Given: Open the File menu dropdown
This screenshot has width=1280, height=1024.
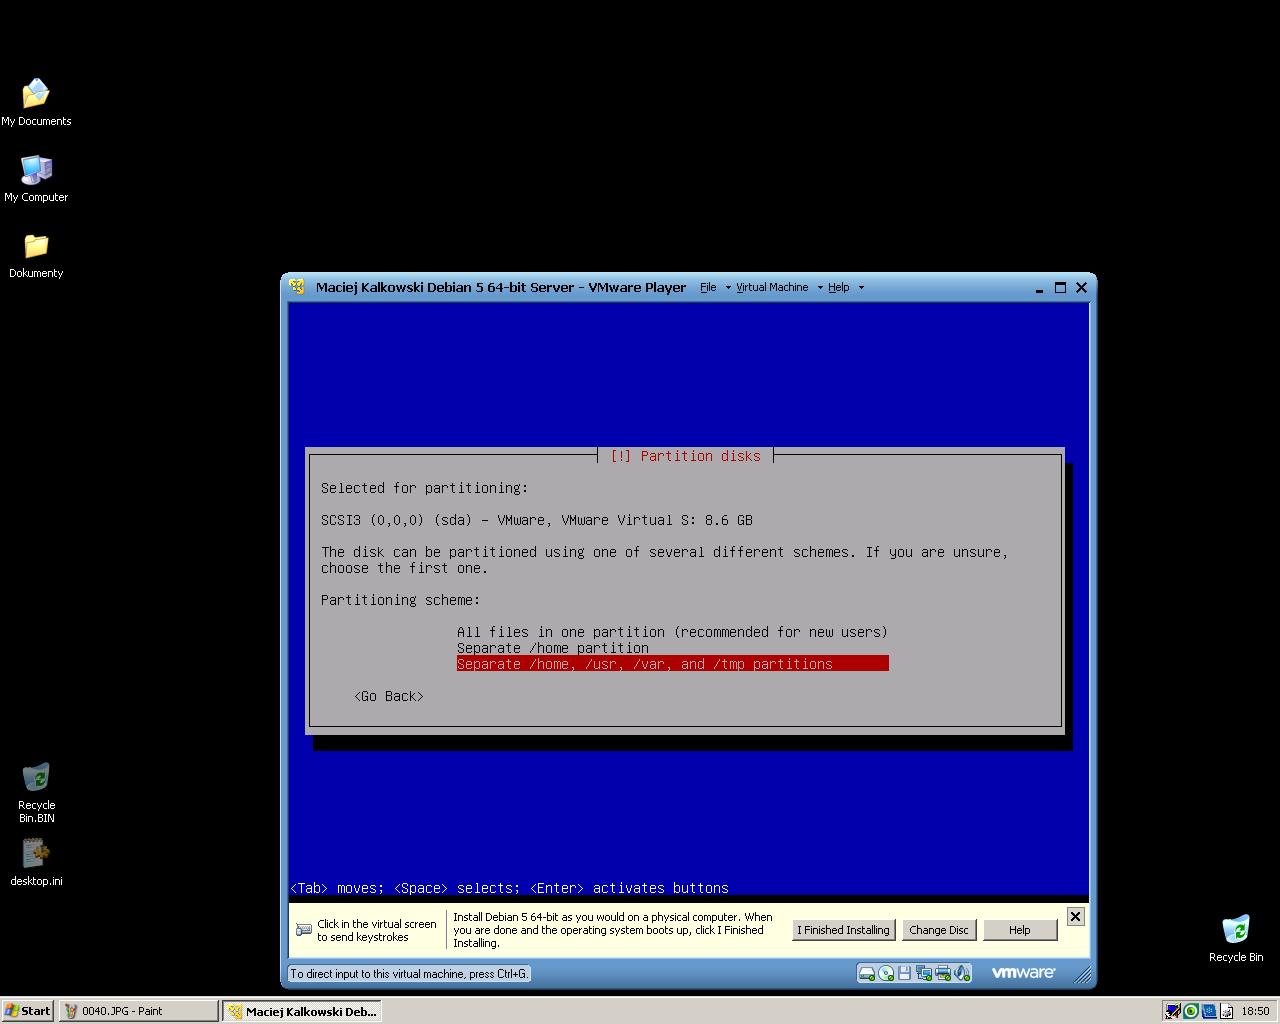Looking at the screenshot, I should 714,287.
